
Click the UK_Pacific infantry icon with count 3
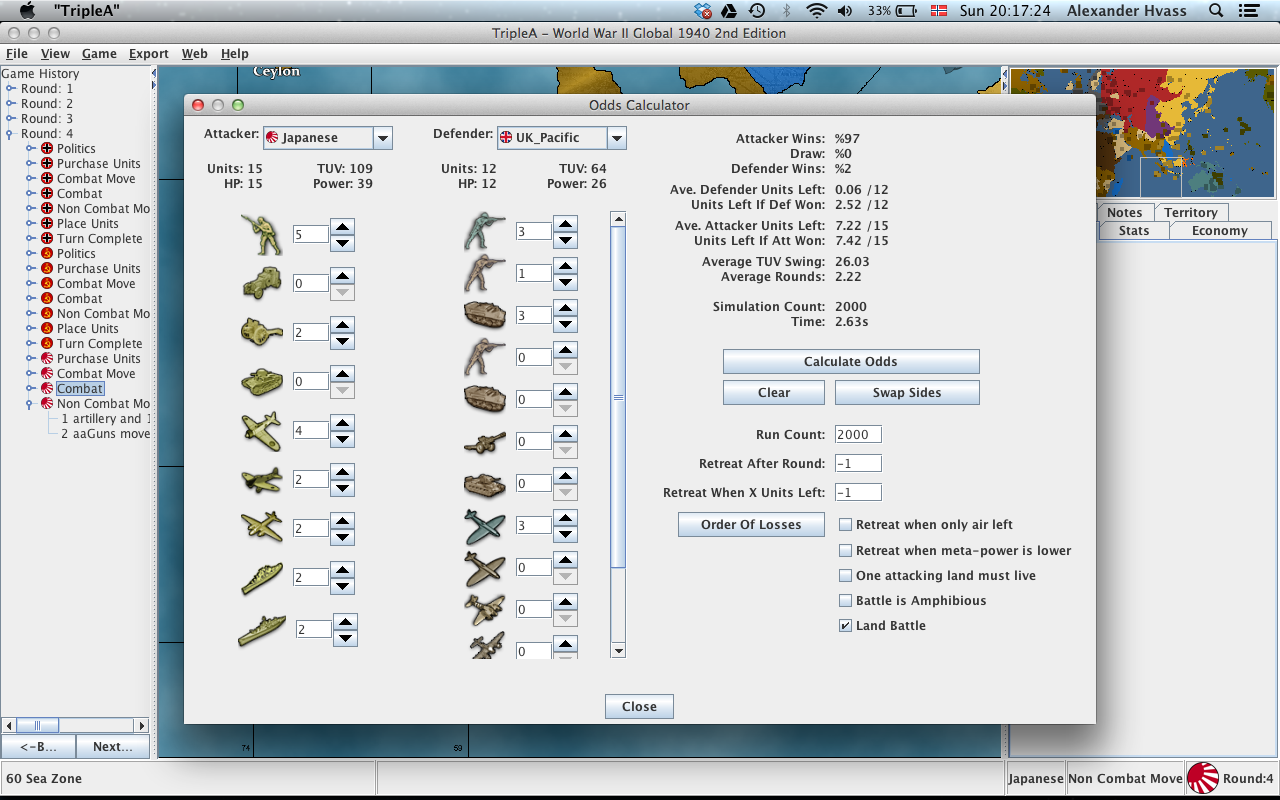coord(485,231)
